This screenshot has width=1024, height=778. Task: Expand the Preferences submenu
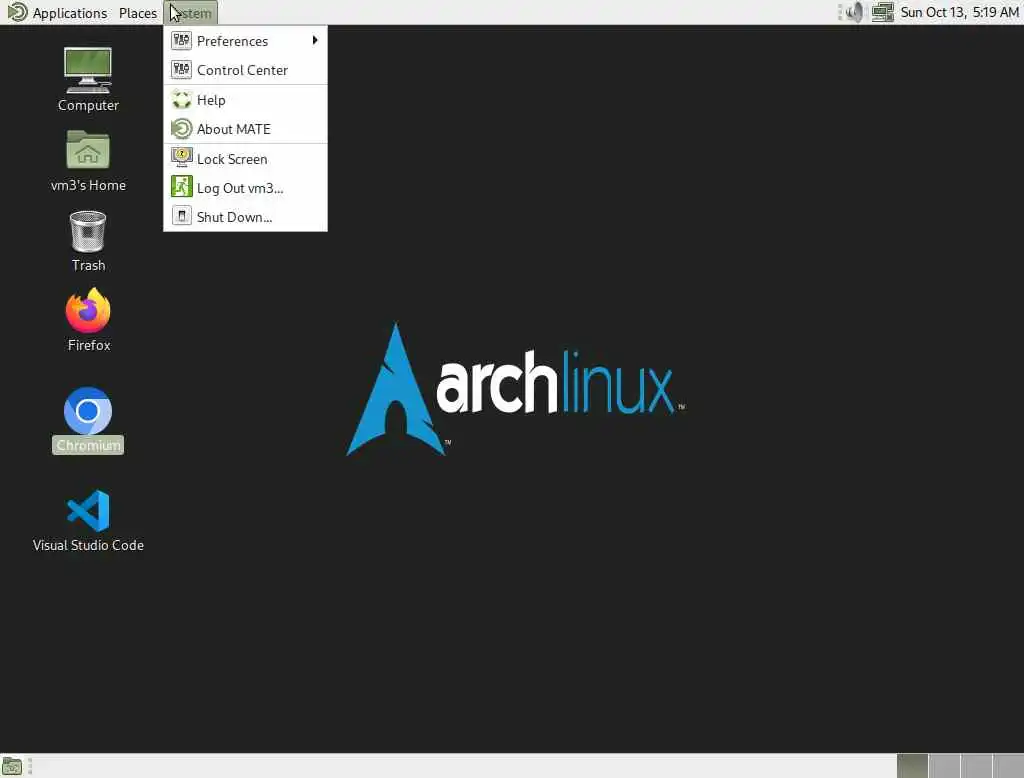(245, 41)
